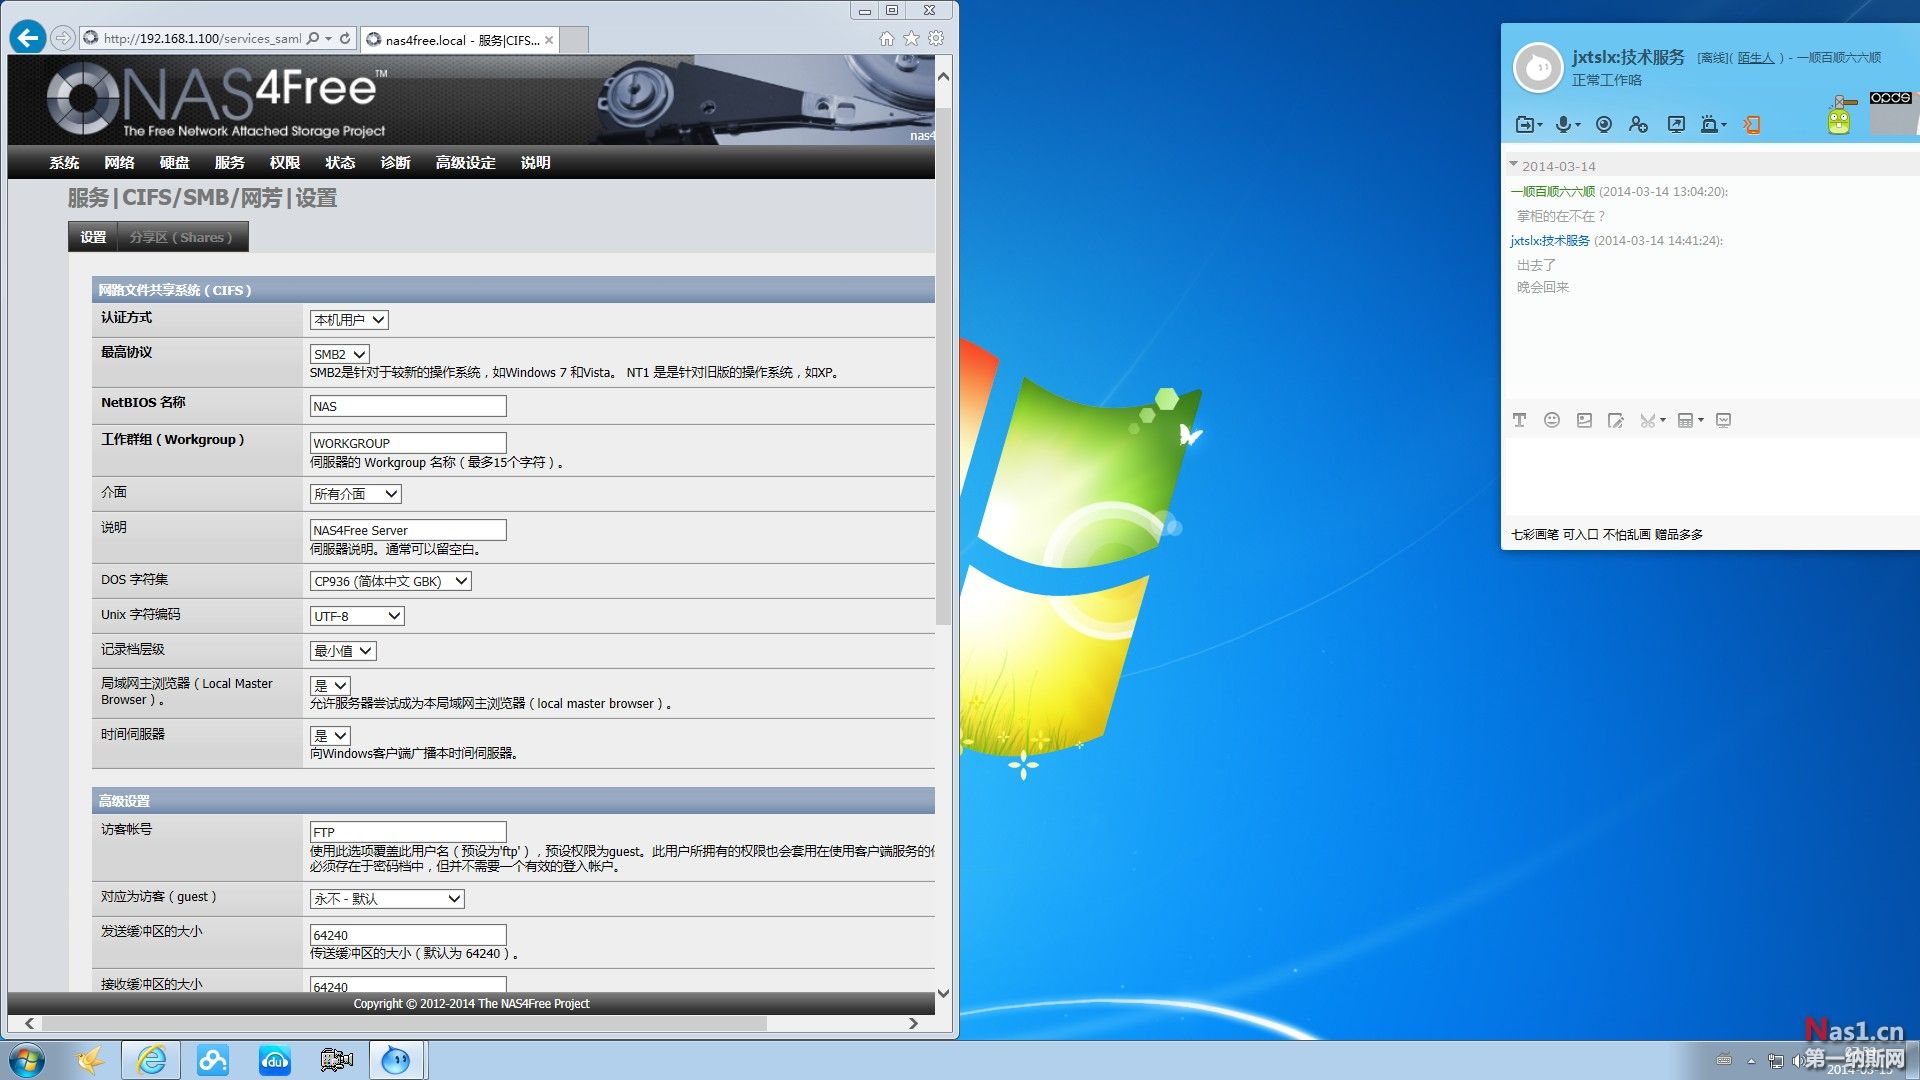The height and width of the screenshot is (1080, 1920).
Task: Click into the Workgroup field
Action: [408, 443]
